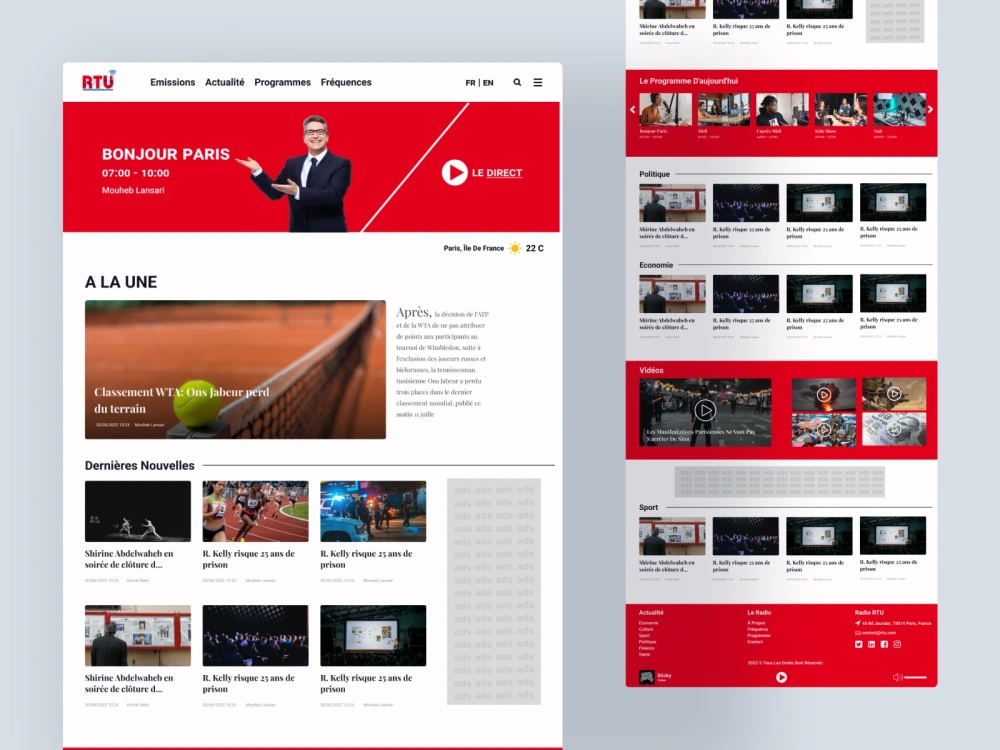Screen dimensions: 1000x750
Task: Play the main Manifestations Parisiennes video
Action: (705, 411)
